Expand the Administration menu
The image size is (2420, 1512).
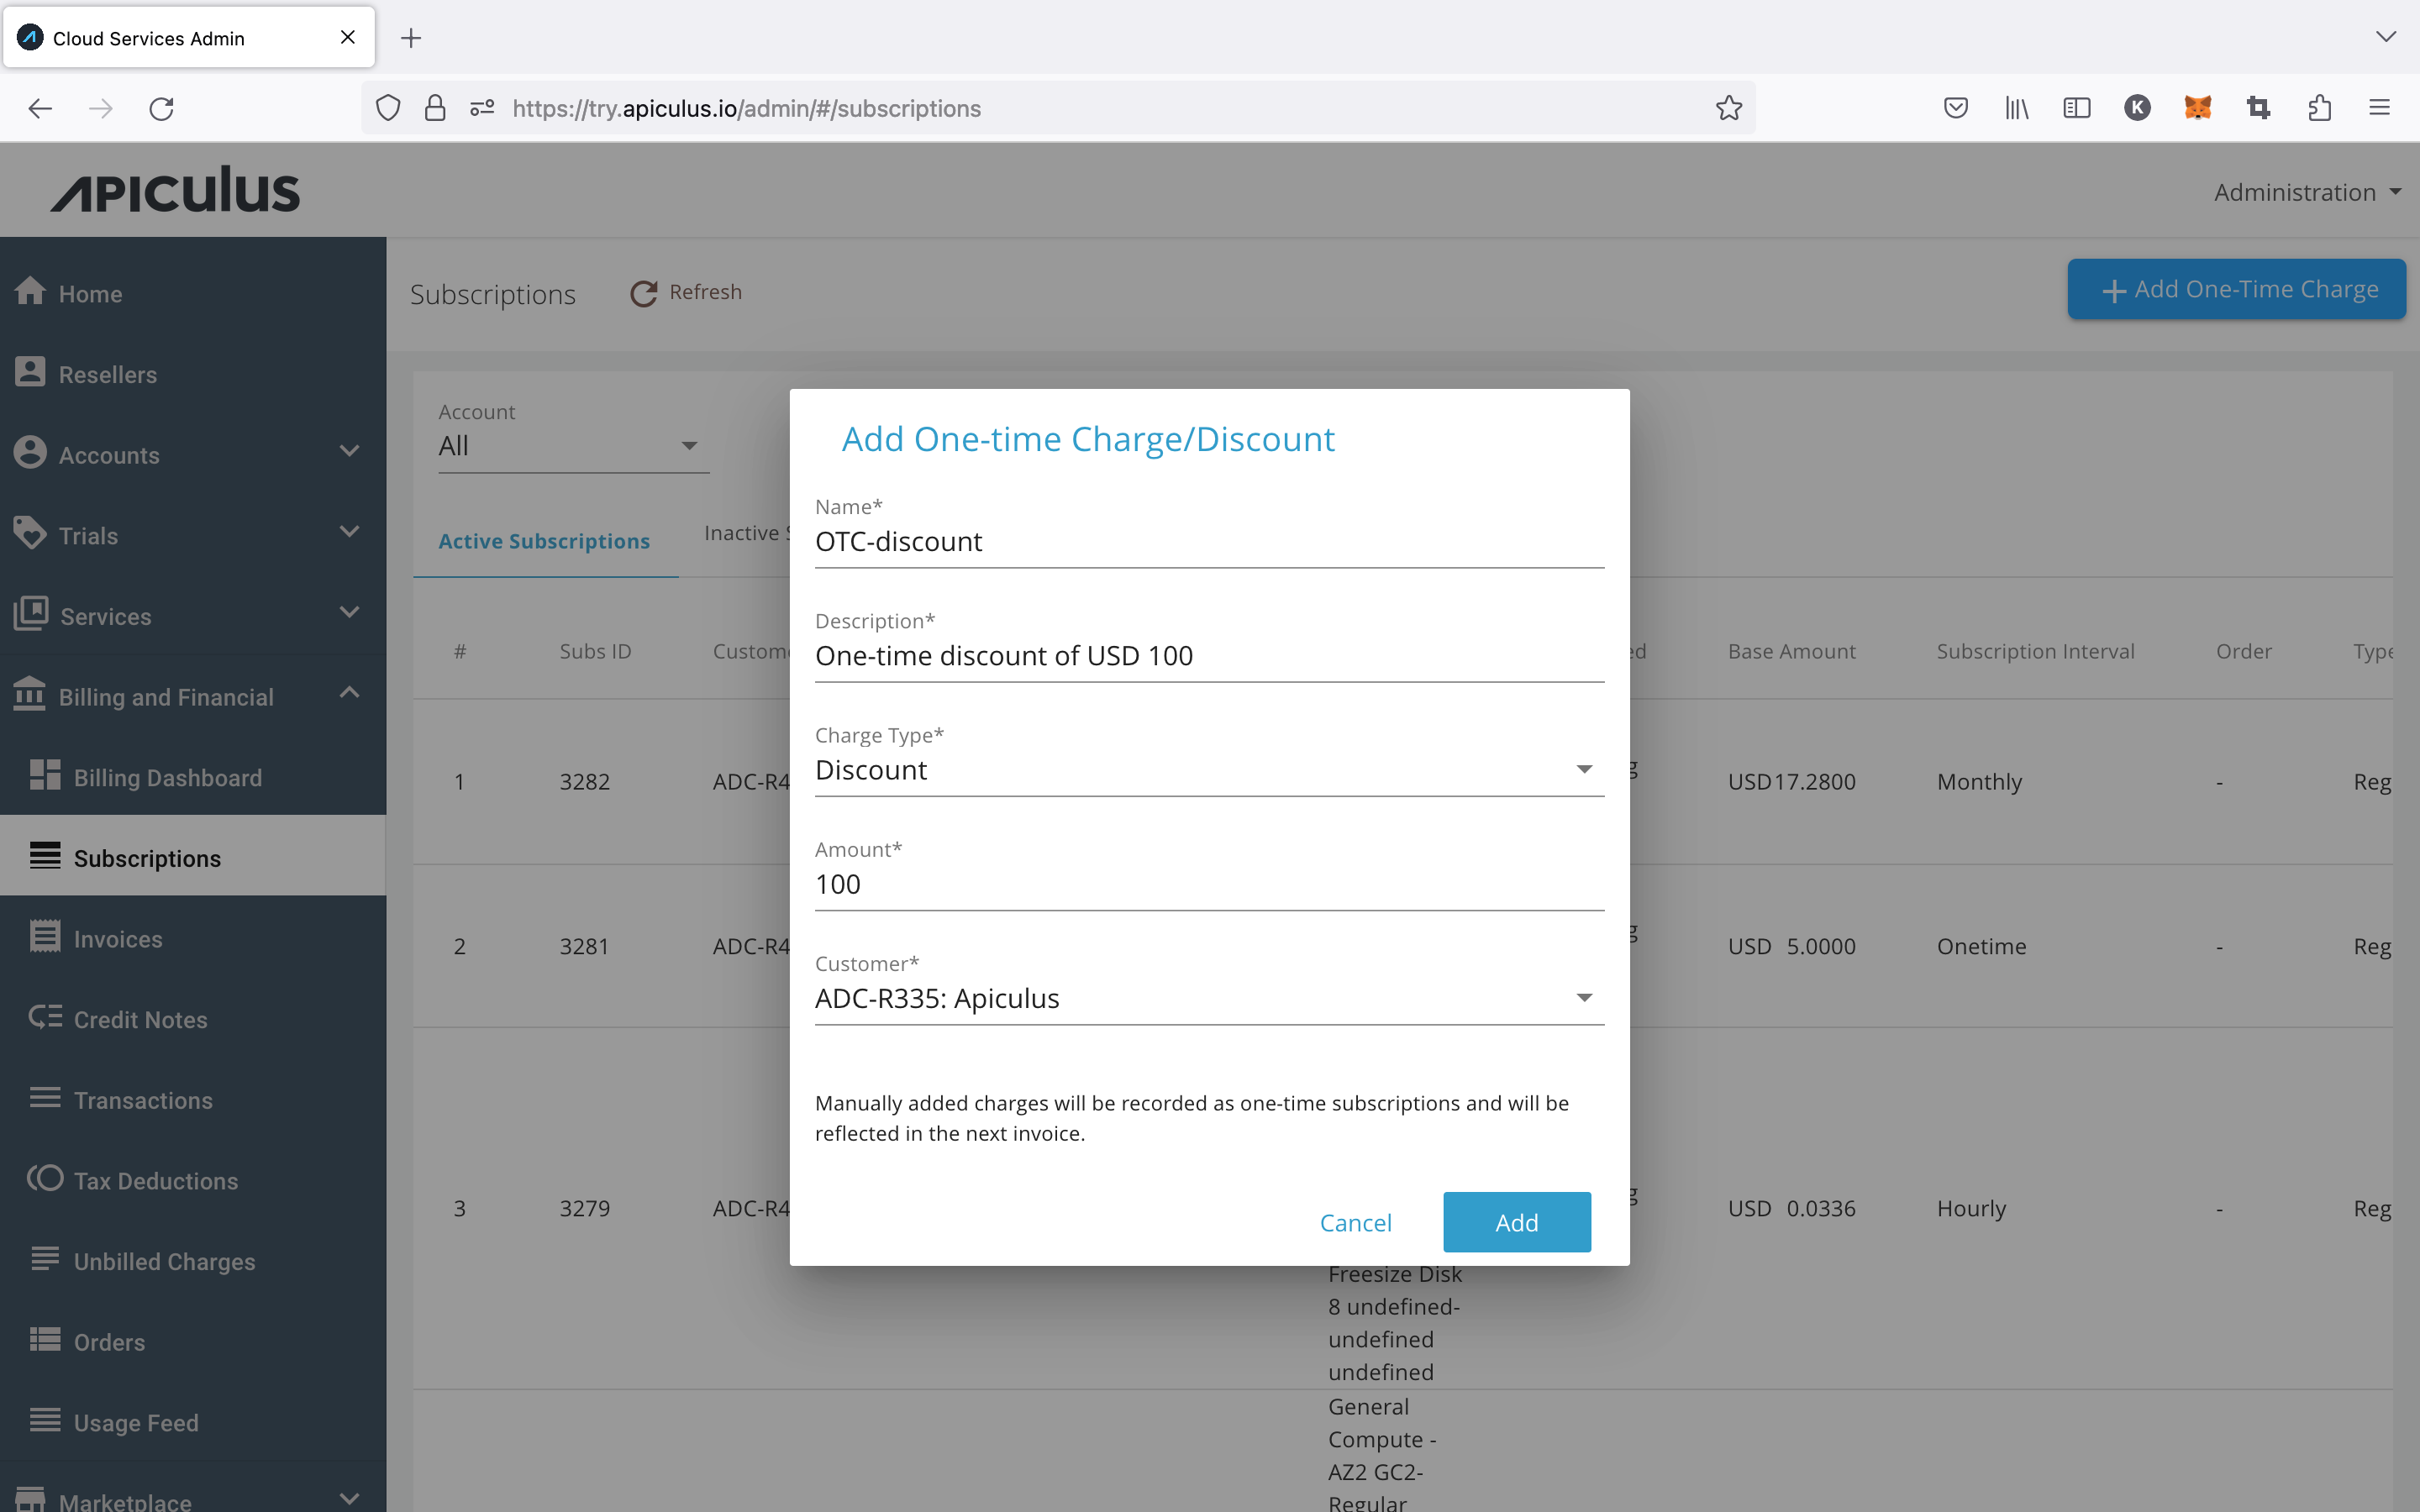2303,190
